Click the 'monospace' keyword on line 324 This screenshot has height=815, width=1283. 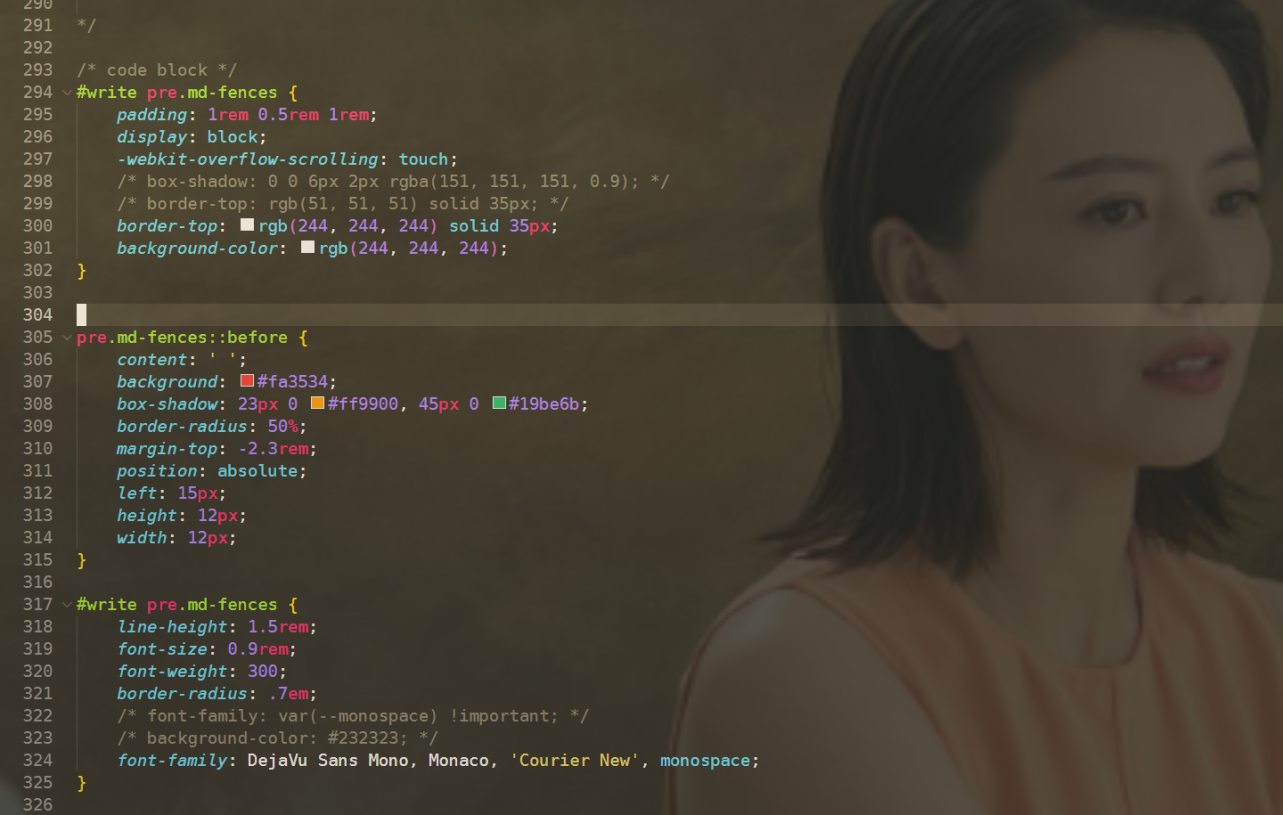pyautogui.click(x=705, y=760)
